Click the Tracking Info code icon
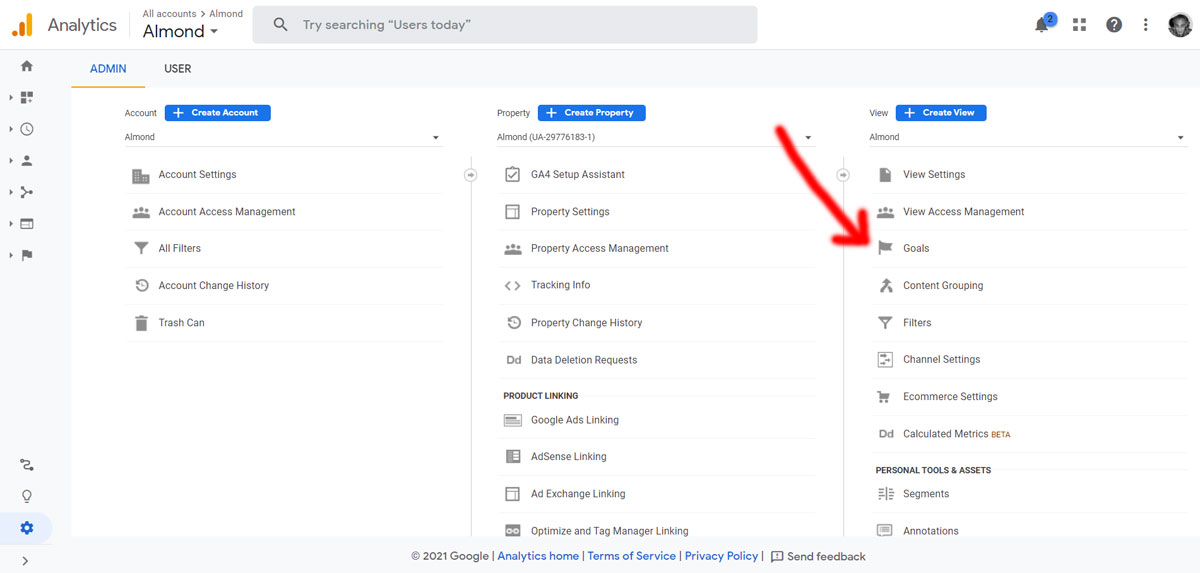The width and height of the screenshot is (1200, 573). (513, 286)
